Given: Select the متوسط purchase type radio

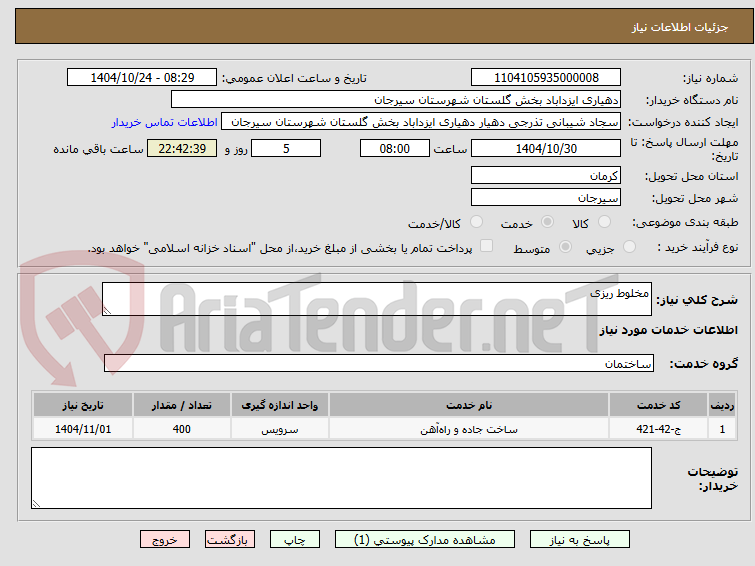Looking at the screenshot, I should pos(565,247).
